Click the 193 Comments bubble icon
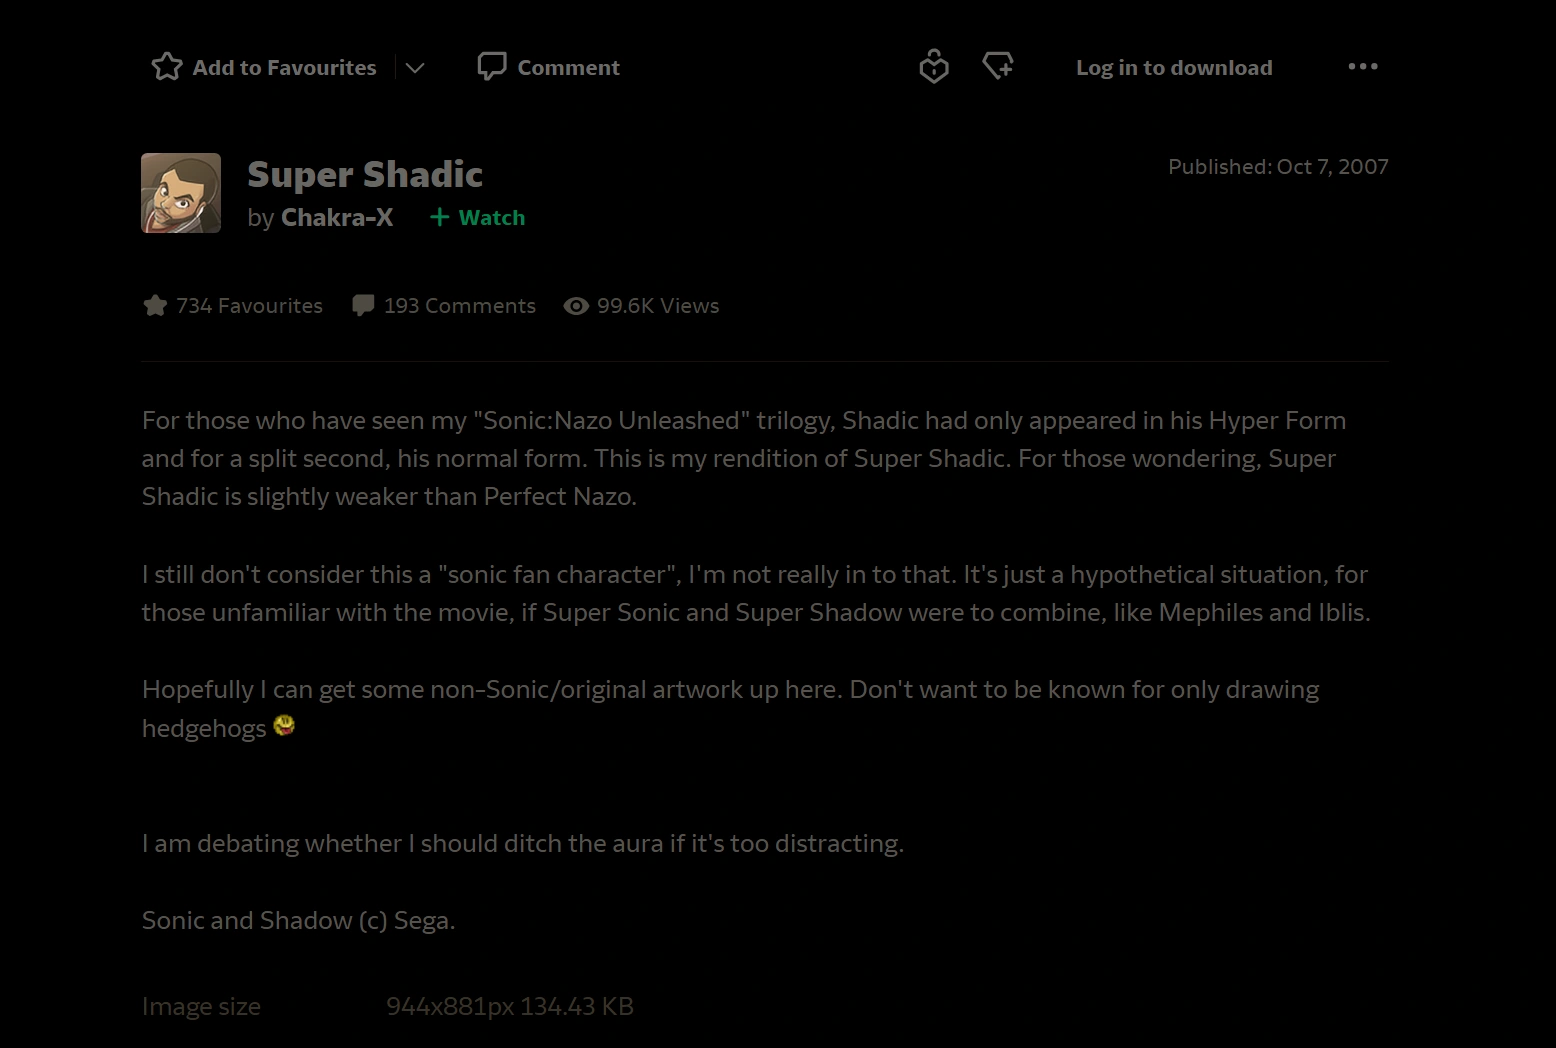 (x=363, y=306)
